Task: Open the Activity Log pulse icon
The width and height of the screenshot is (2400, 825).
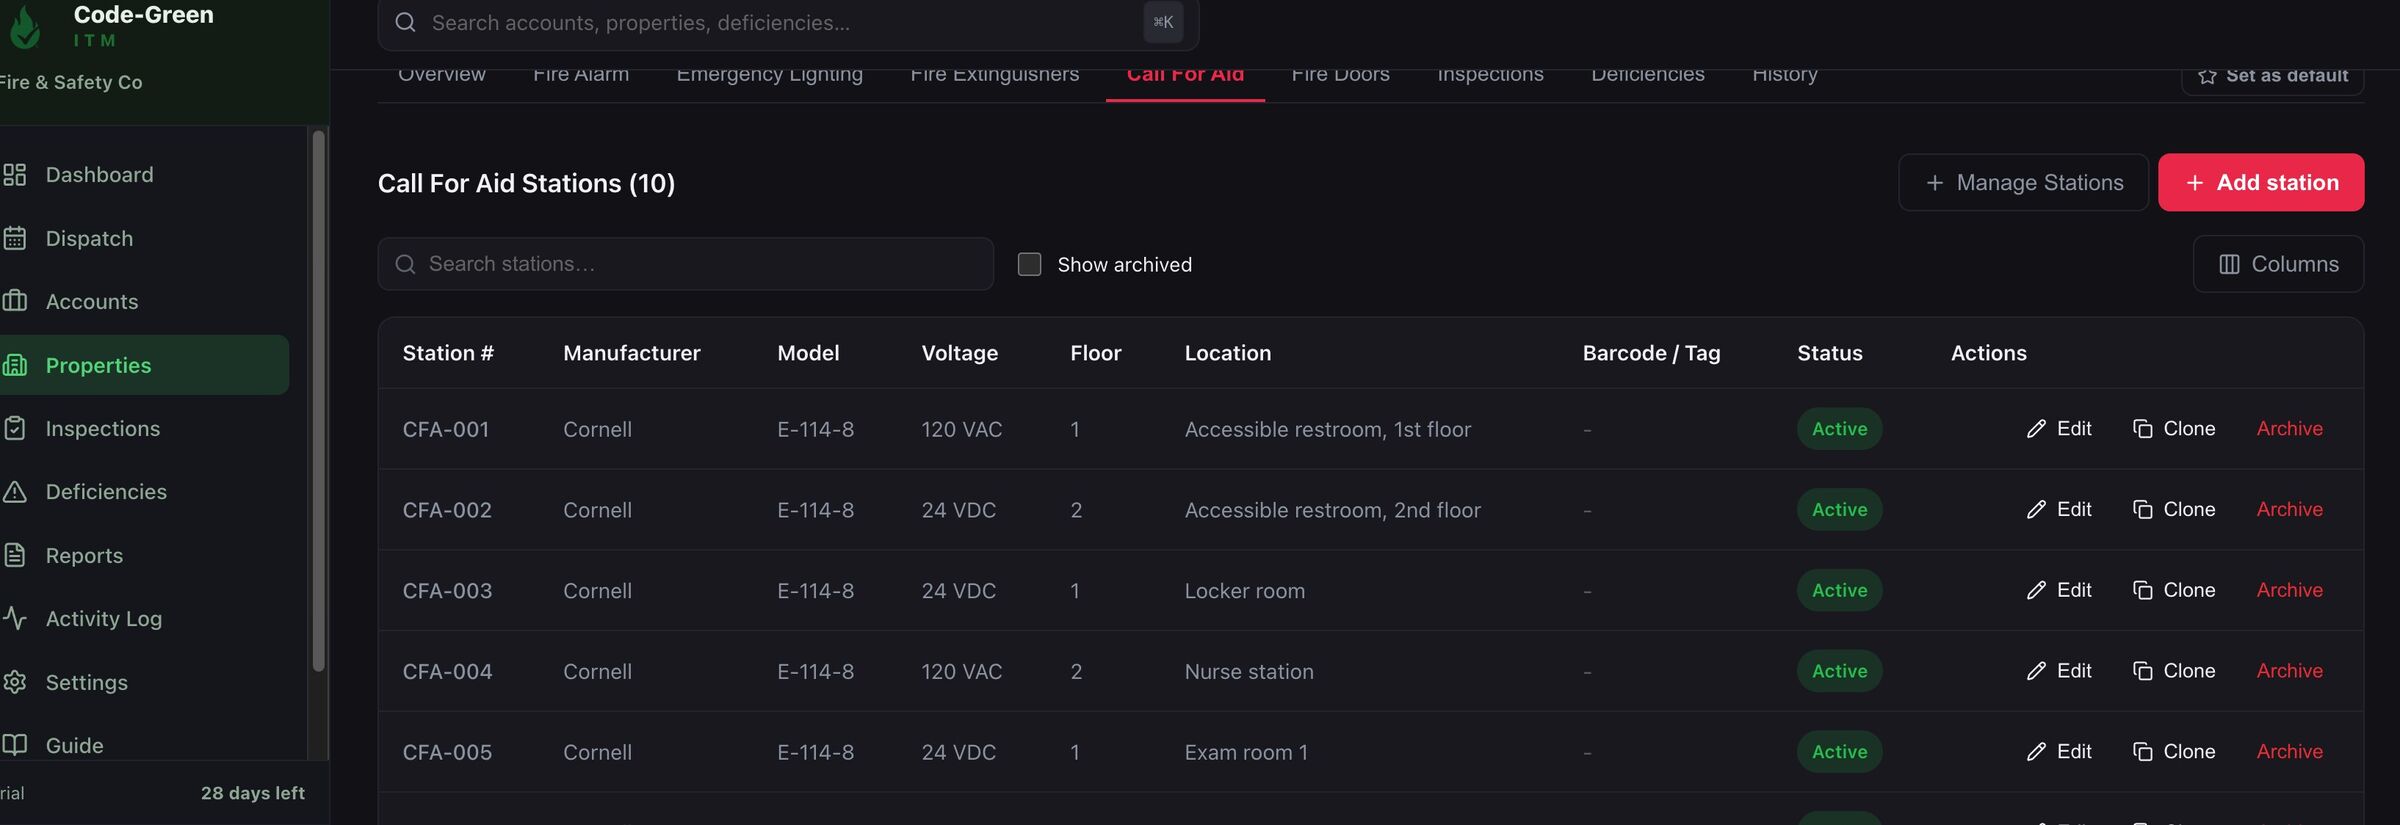Action: tap(14, 618)
